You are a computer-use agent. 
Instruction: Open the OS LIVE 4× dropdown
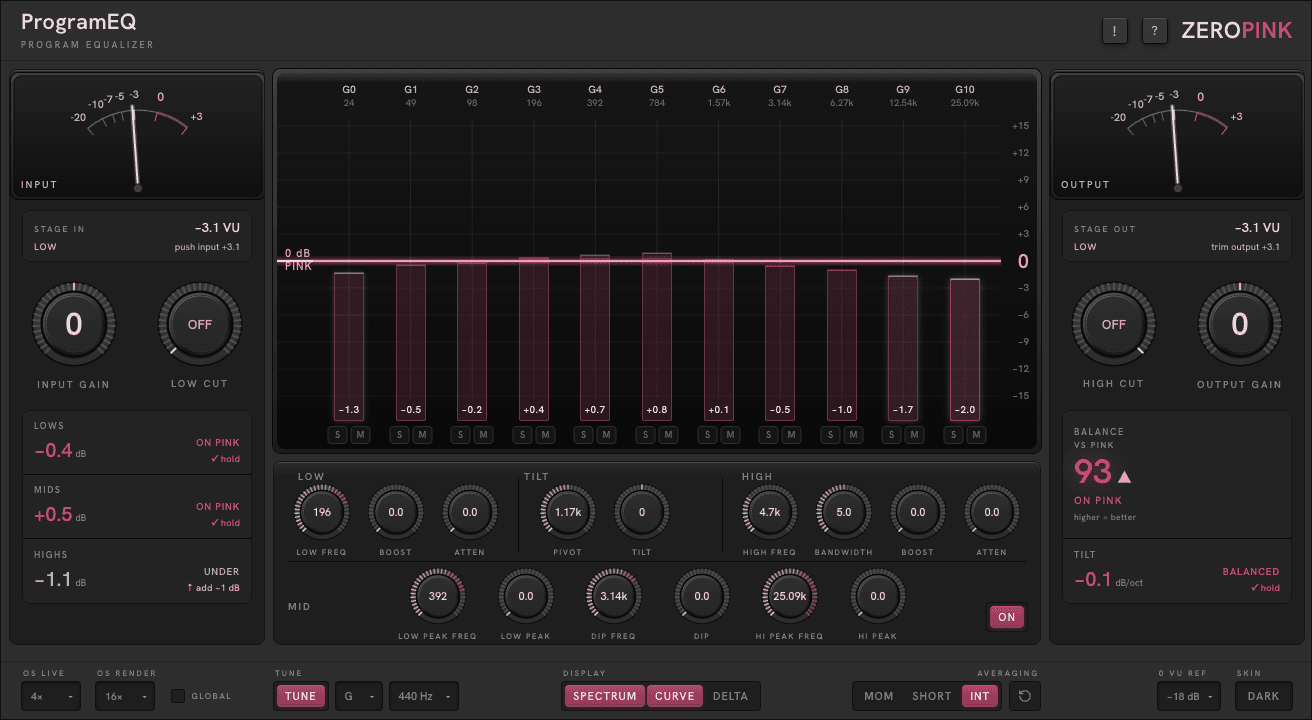51,696
